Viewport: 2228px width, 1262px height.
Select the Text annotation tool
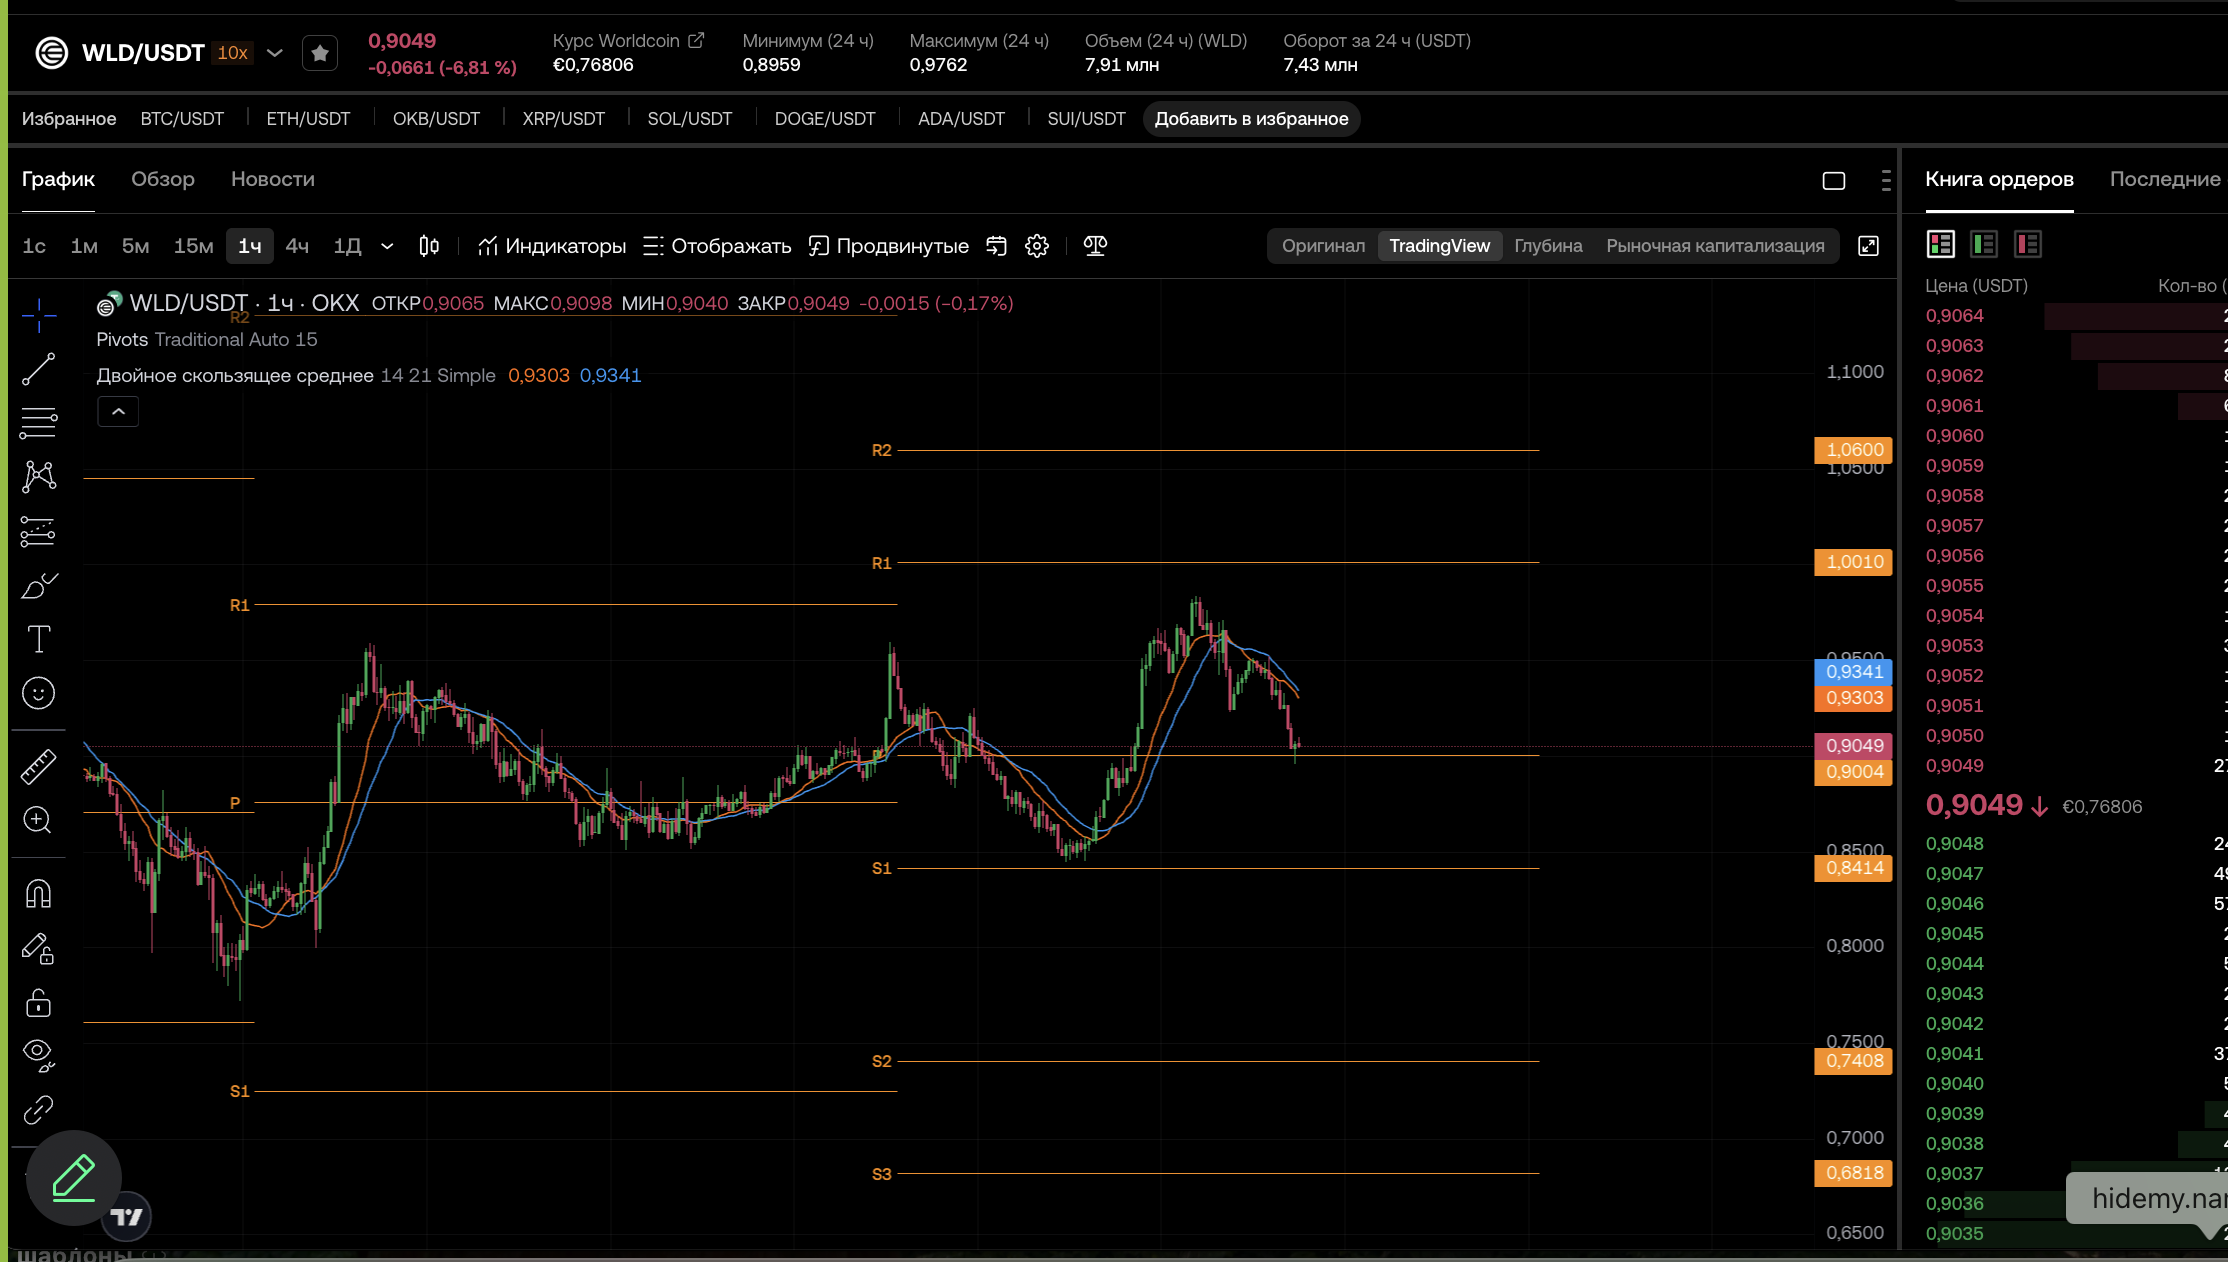(39, 639)
